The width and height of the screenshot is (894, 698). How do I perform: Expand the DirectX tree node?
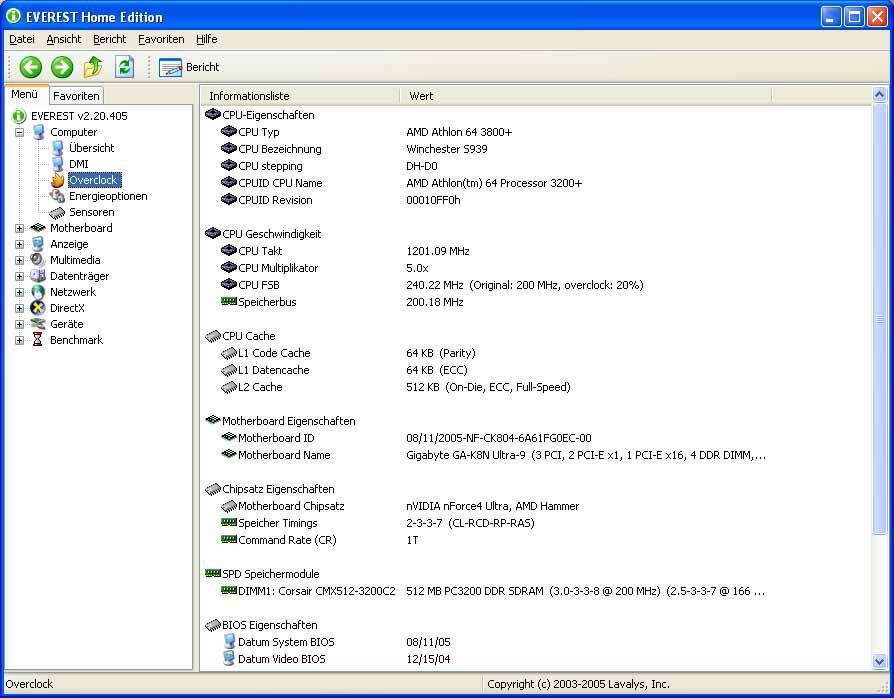[x=19, y=308]
